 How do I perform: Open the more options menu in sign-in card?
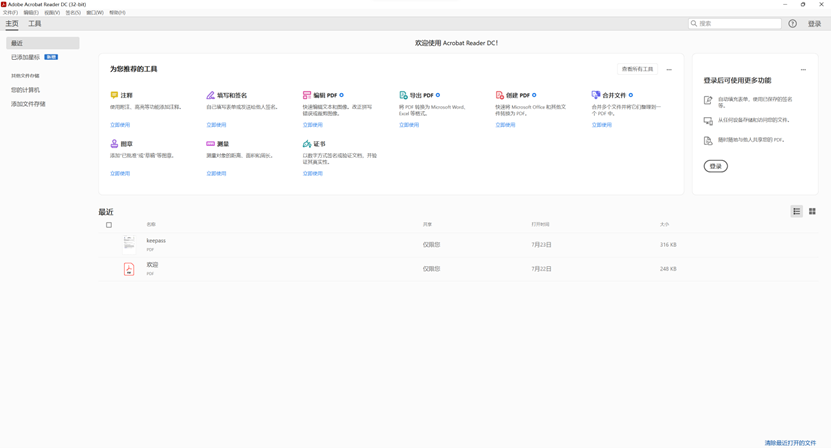pyautogui.click(x=803, y=70)
